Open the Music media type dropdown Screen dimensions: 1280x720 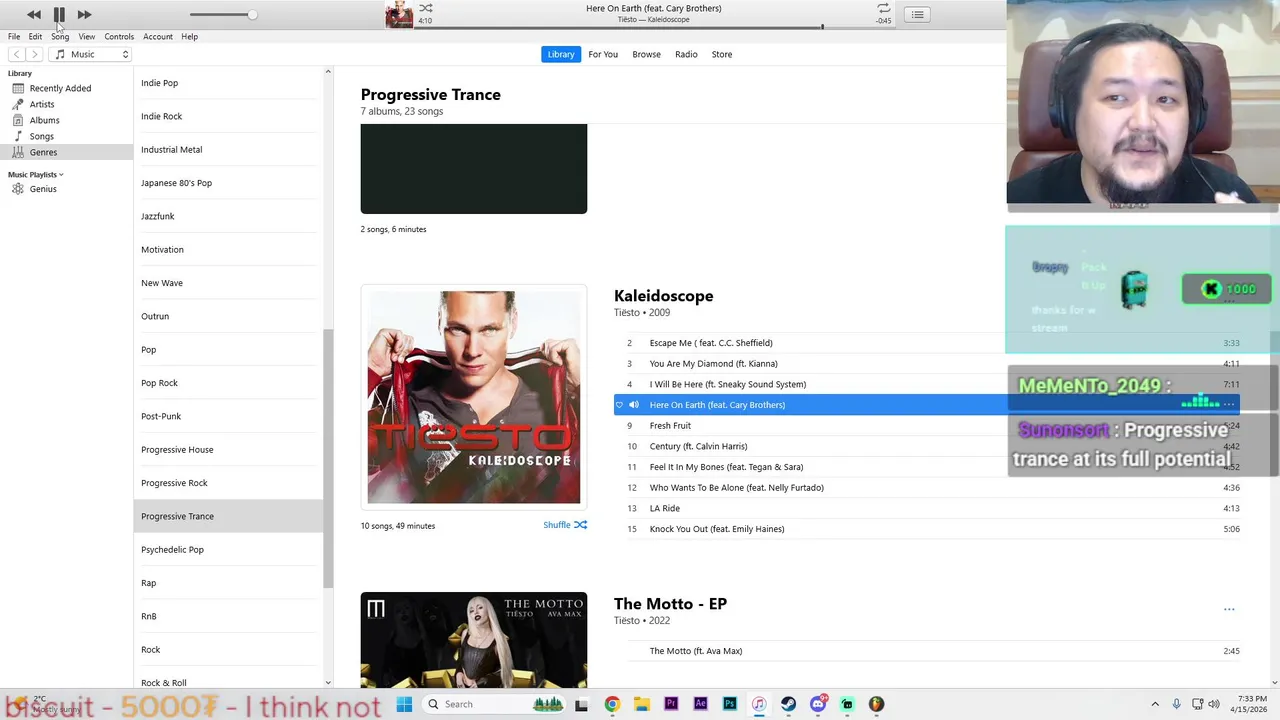(92, 54)
